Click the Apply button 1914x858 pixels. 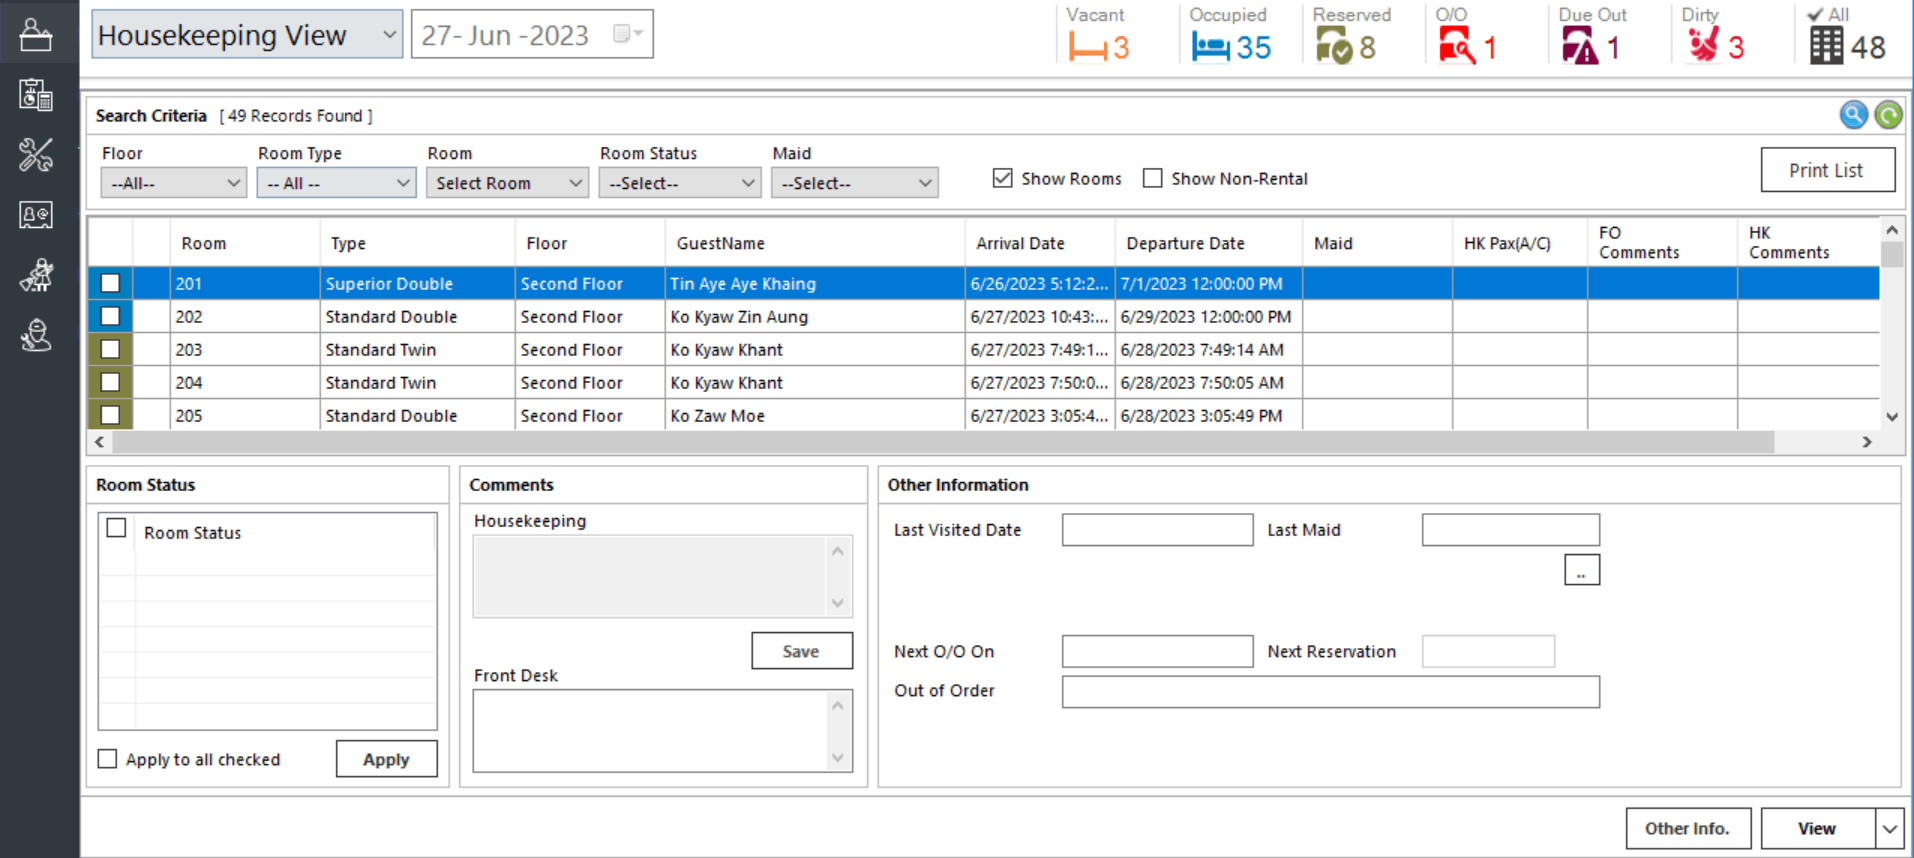click(x=386, y=759)
